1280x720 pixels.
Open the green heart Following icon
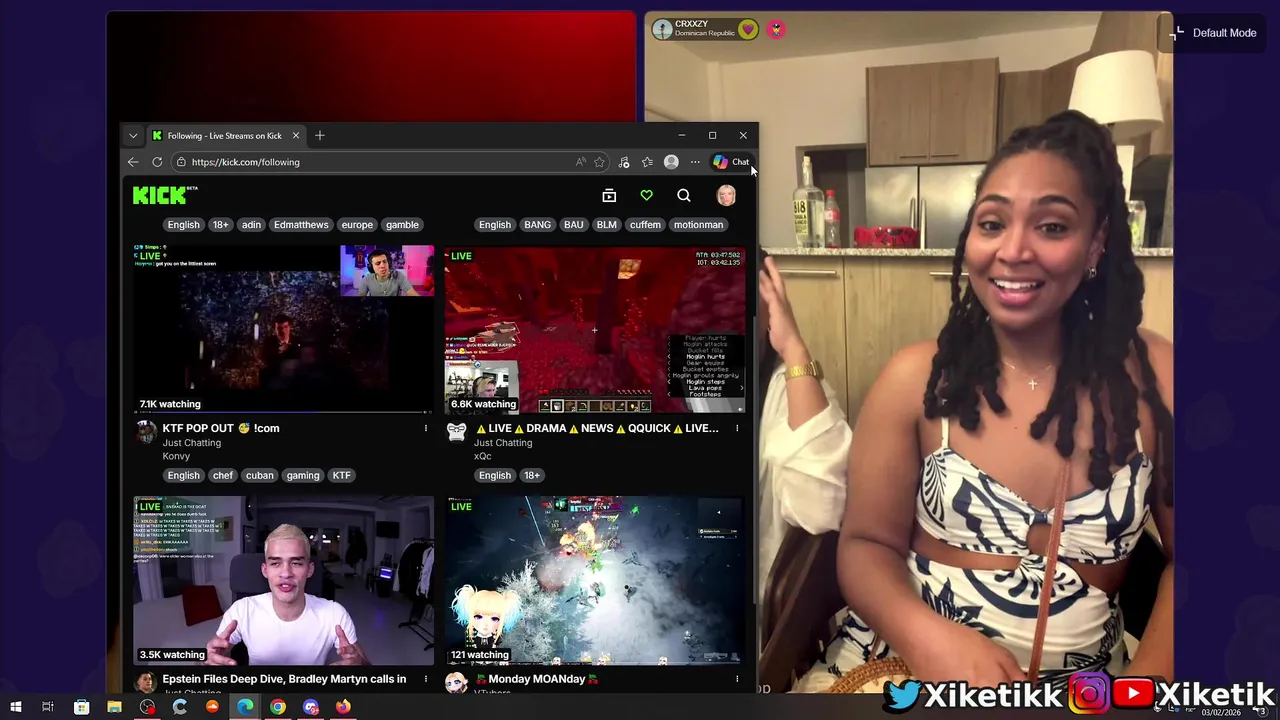tap(646, 196)
